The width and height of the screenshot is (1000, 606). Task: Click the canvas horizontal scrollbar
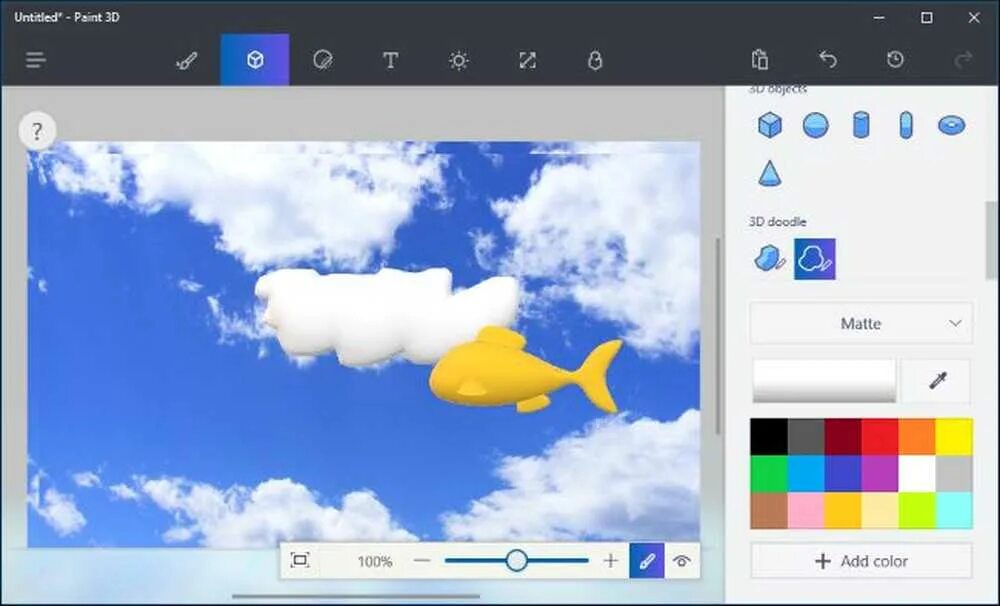pos(356,596)
